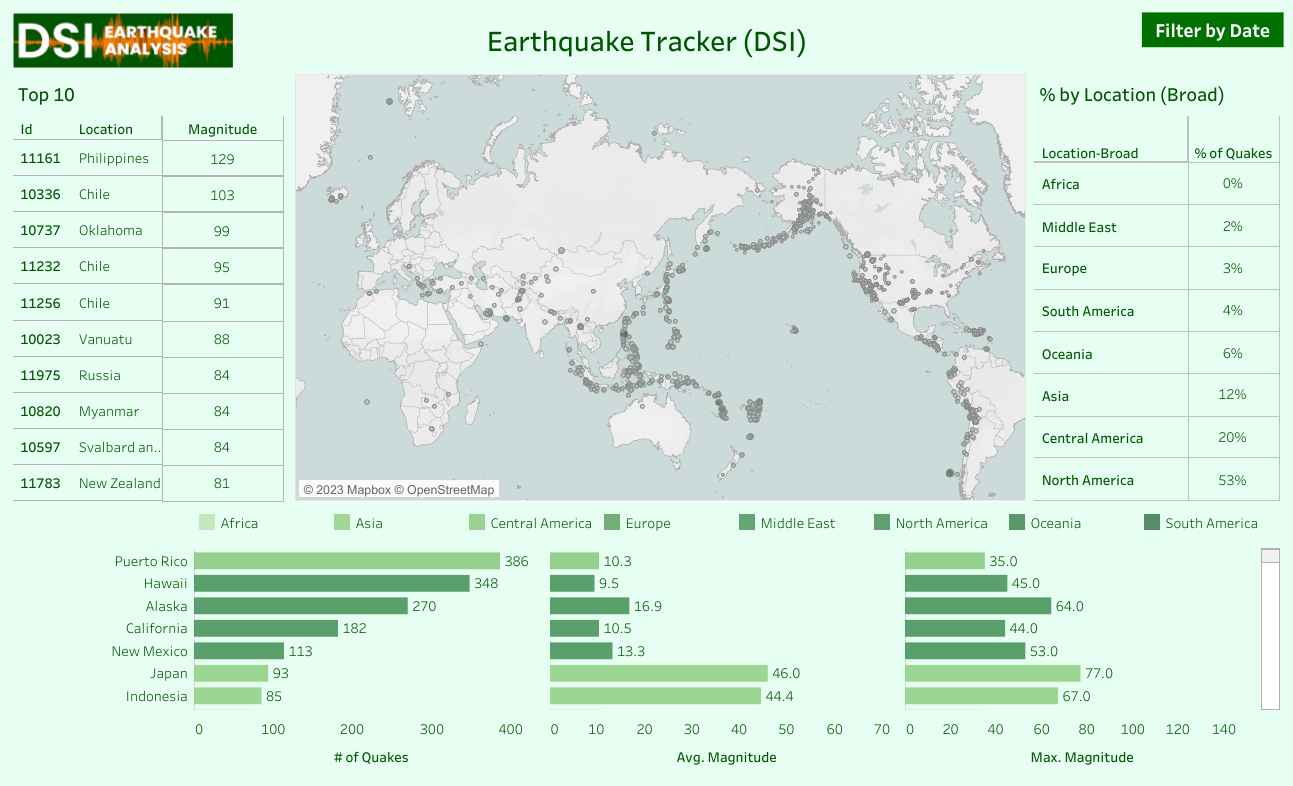This screenshot has width=1293, height=786.
Task: Click Id 10737 in the Top 10 table
Action: [40, 230]
